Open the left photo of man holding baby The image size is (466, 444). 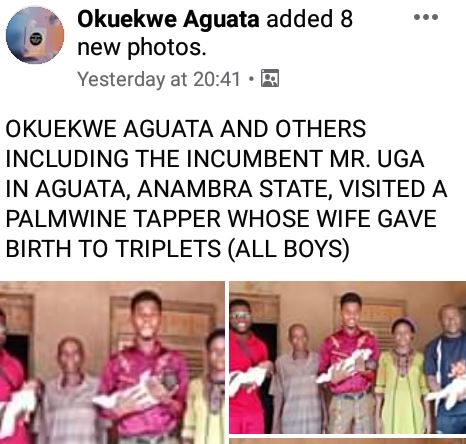pos(112,362)
